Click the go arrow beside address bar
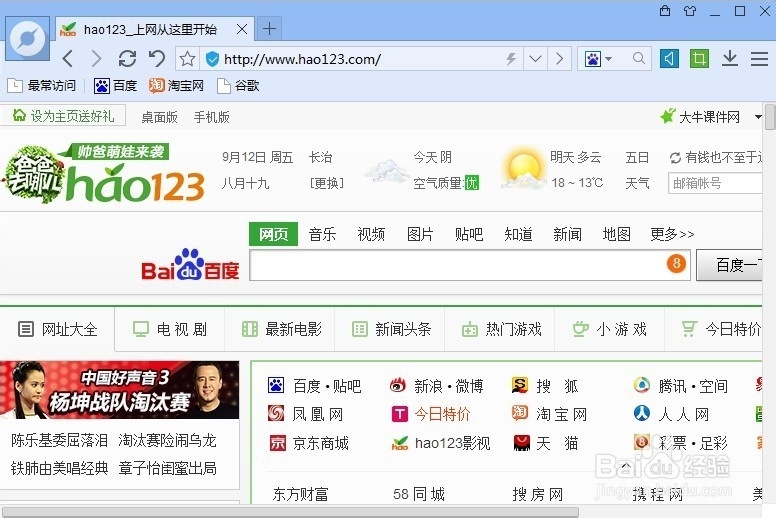The height and width of the screenshot is (518, 776). click(559, 59)
